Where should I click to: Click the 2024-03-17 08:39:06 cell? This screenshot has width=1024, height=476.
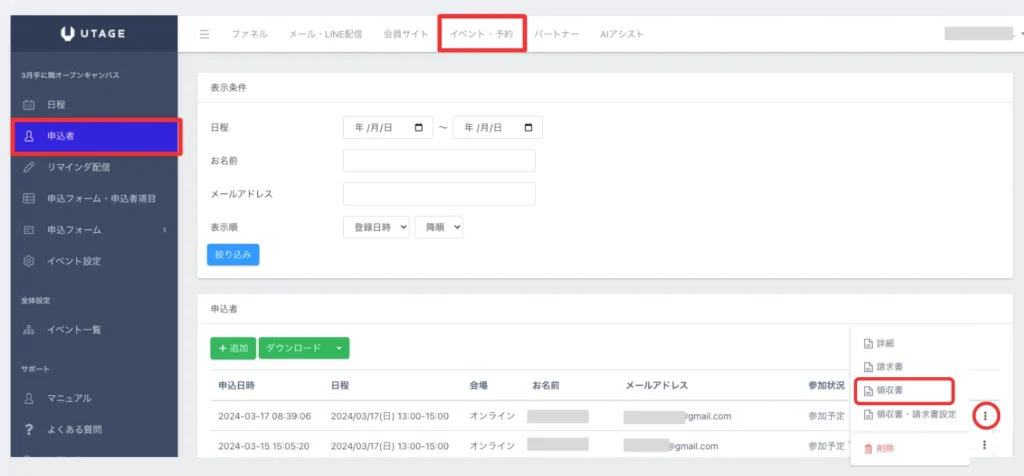click(x=264, y=416)
